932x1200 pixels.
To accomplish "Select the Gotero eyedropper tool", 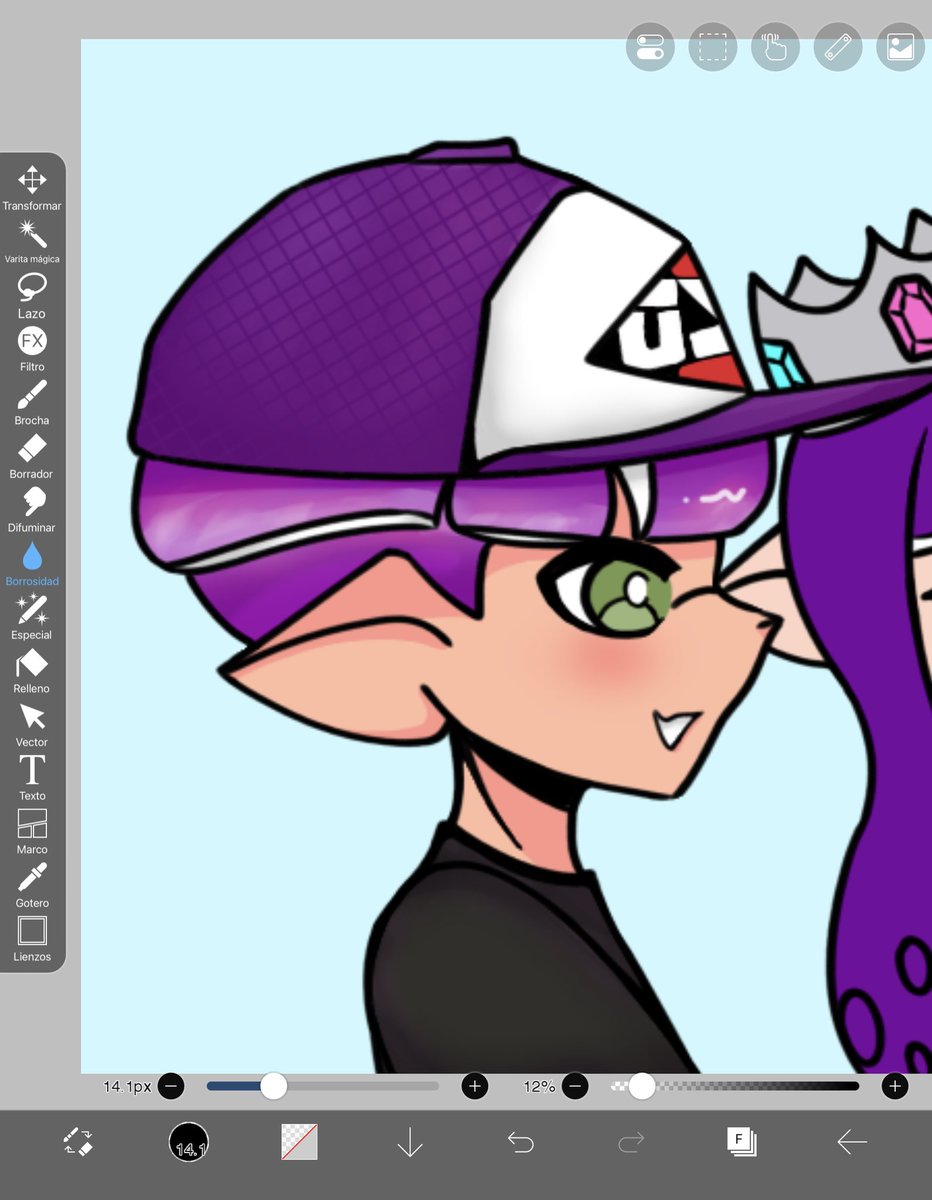I will (x=32, y=885).
